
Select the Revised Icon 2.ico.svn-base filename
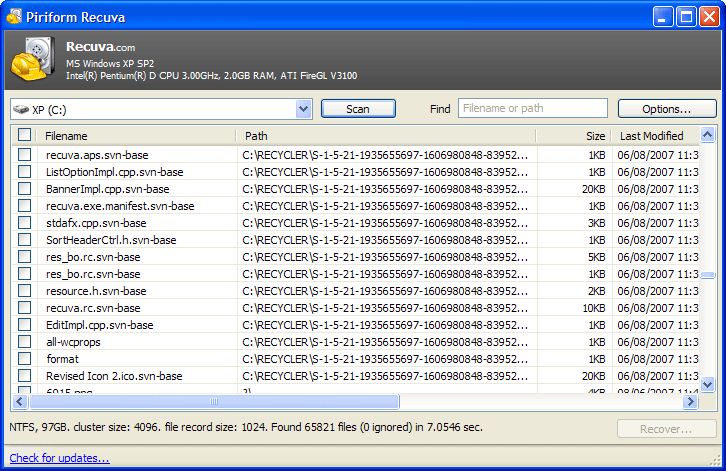114,376
